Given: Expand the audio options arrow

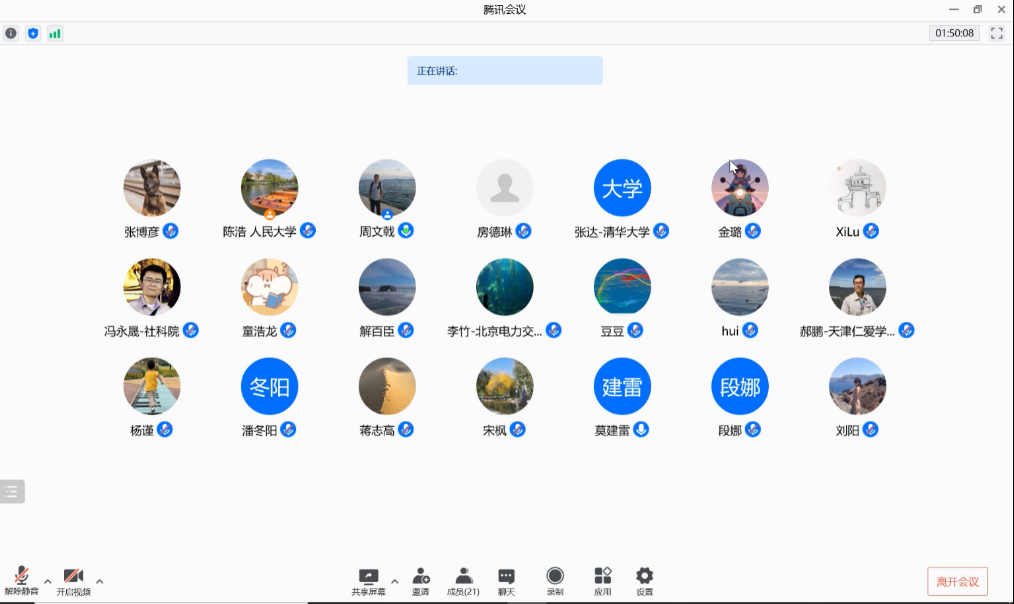Looking at the screenshot, I should pyautogui.click(x=47, y=581).
